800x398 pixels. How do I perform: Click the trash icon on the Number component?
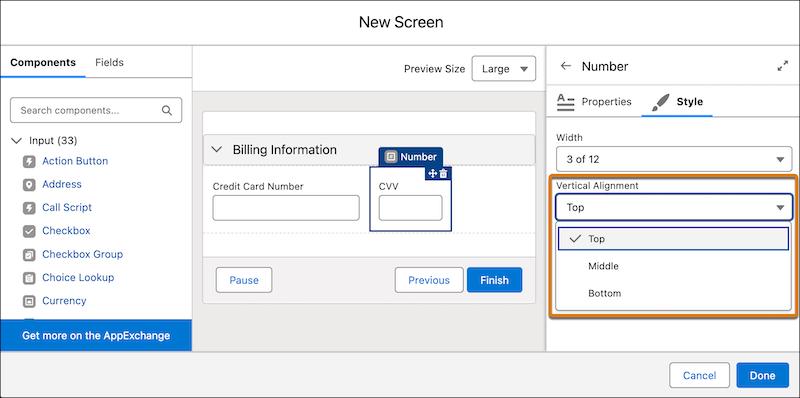[444, 173]
